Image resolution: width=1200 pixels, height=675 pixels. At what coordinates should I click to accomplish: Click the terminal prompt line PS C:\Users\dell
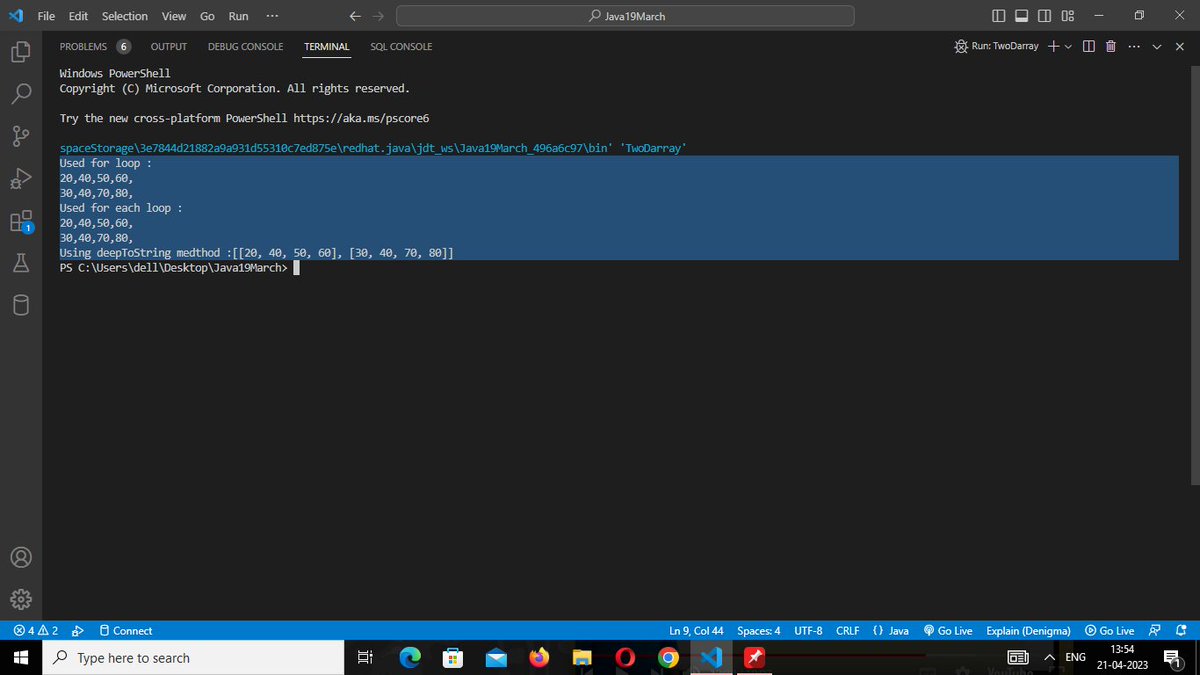click(x=173, y=268)
